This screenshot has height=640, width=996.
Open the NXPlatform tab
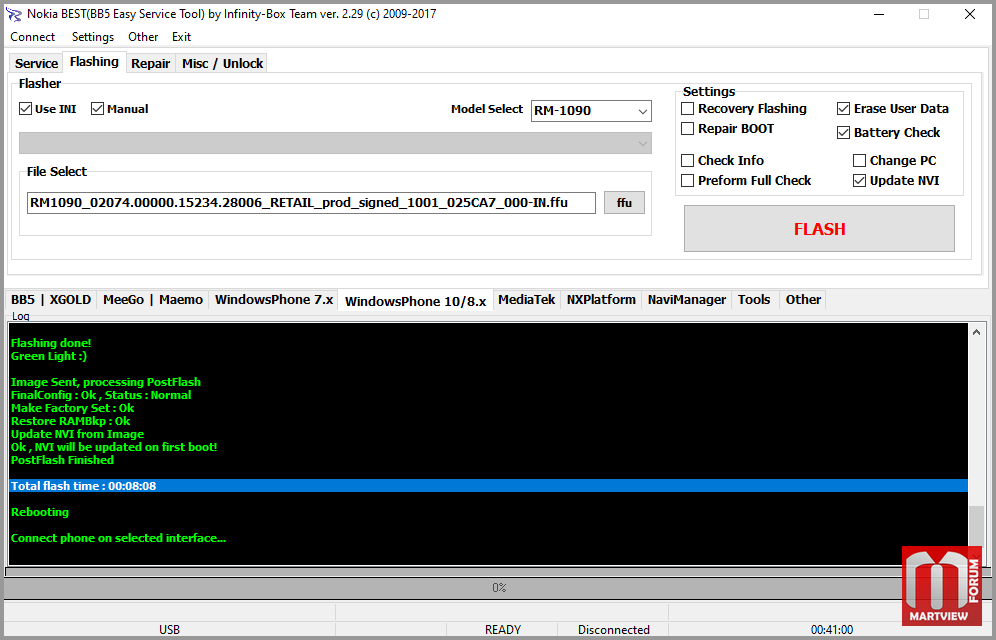point(601,300)
